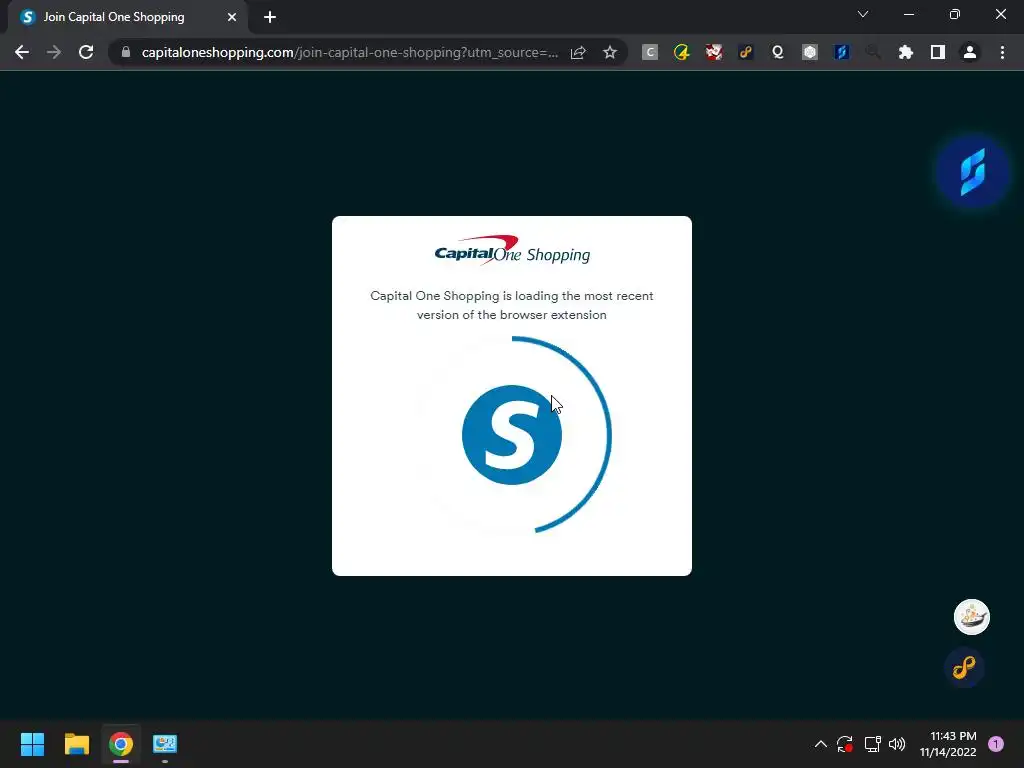This screenshot has height=768, width=1024.
Task: Click the blue S loading spinner
Action: tap(512, 435)
